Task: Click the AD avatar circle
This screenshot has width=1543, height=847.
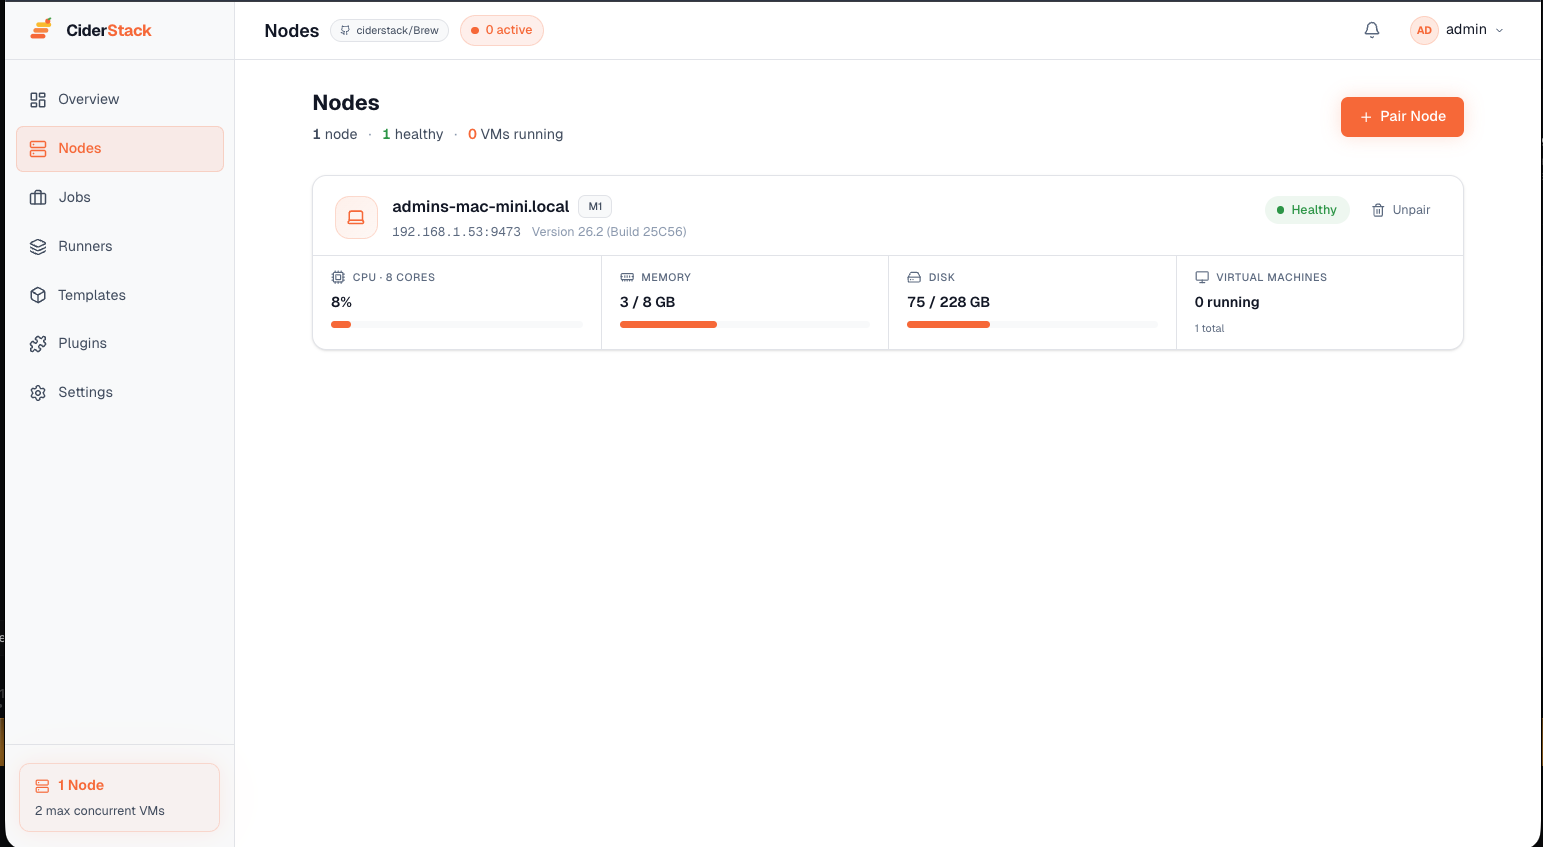Action: [1424, 30]
